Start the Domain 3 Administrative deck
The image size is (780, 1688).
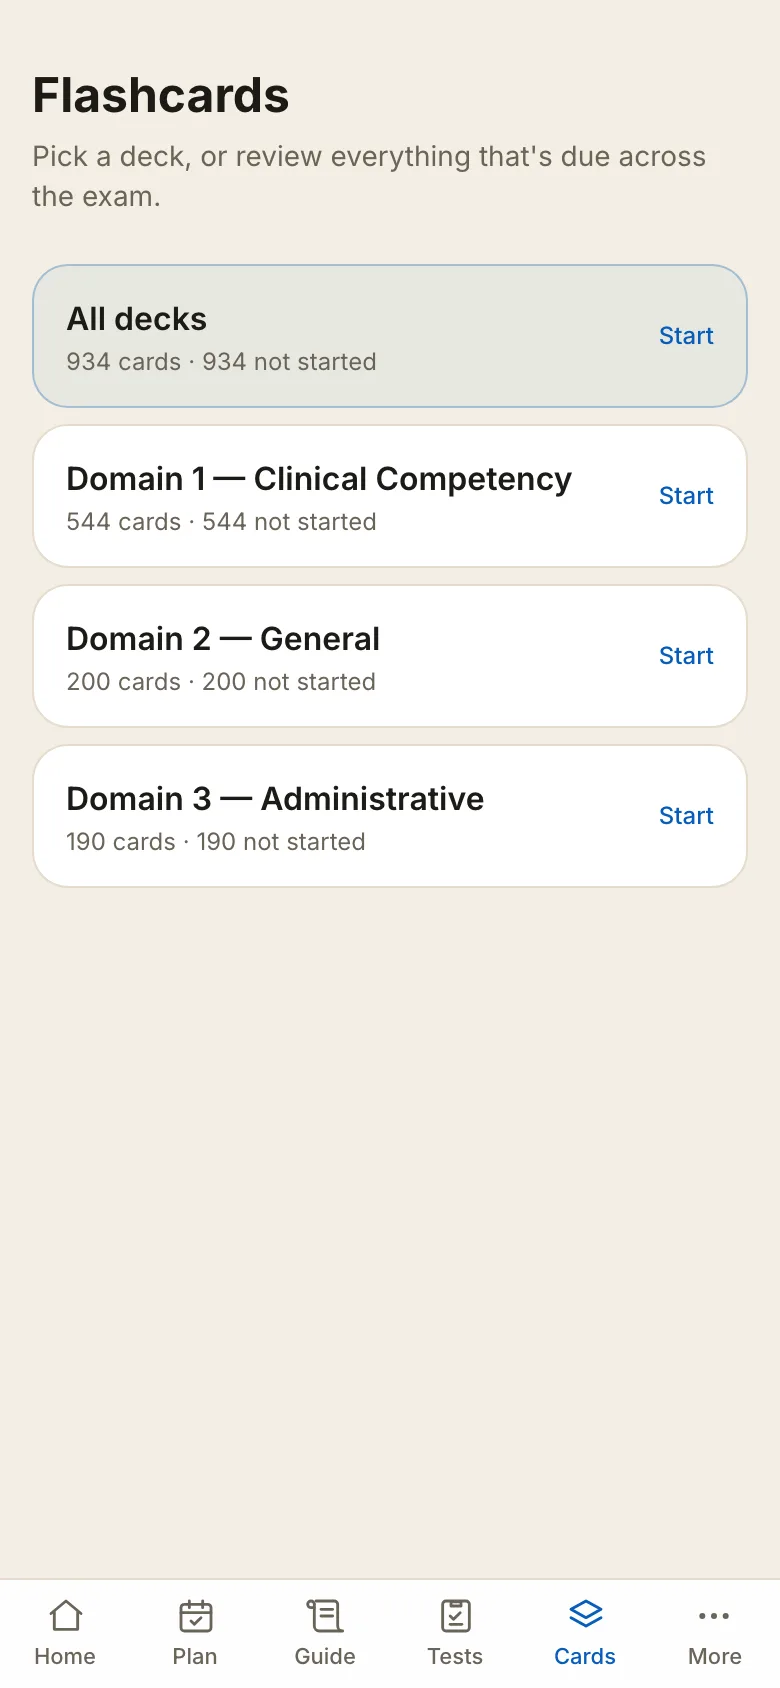pyautogui.click(x=686, y=816)
